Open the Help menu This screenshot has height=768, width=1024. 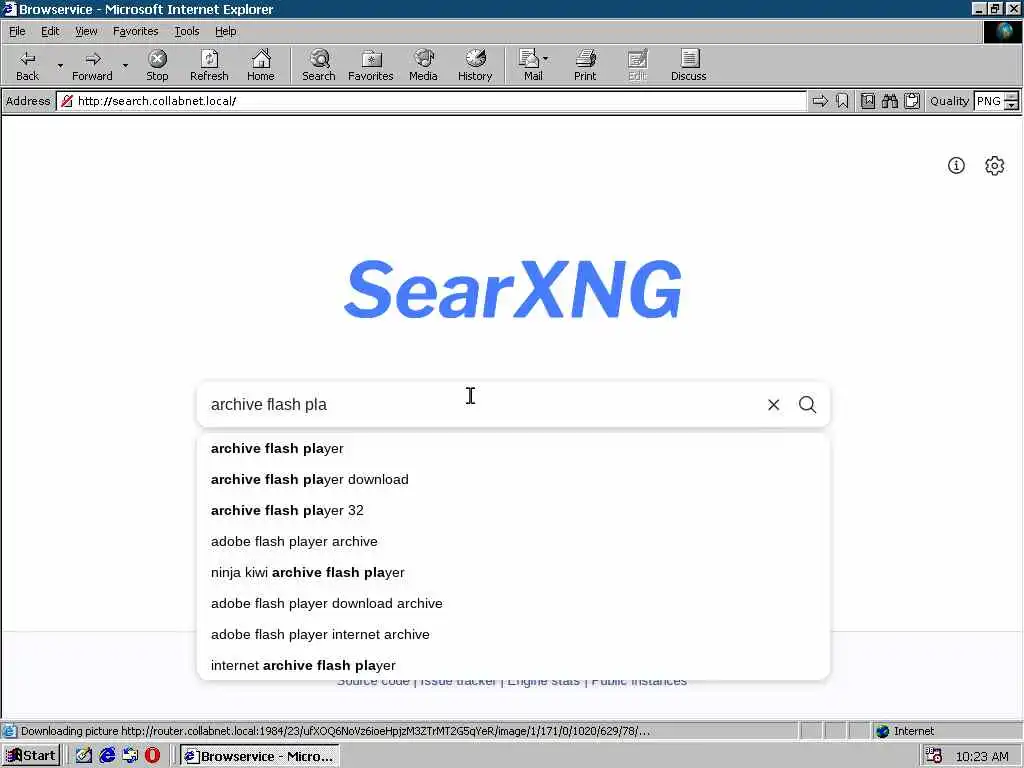point(225,31)
